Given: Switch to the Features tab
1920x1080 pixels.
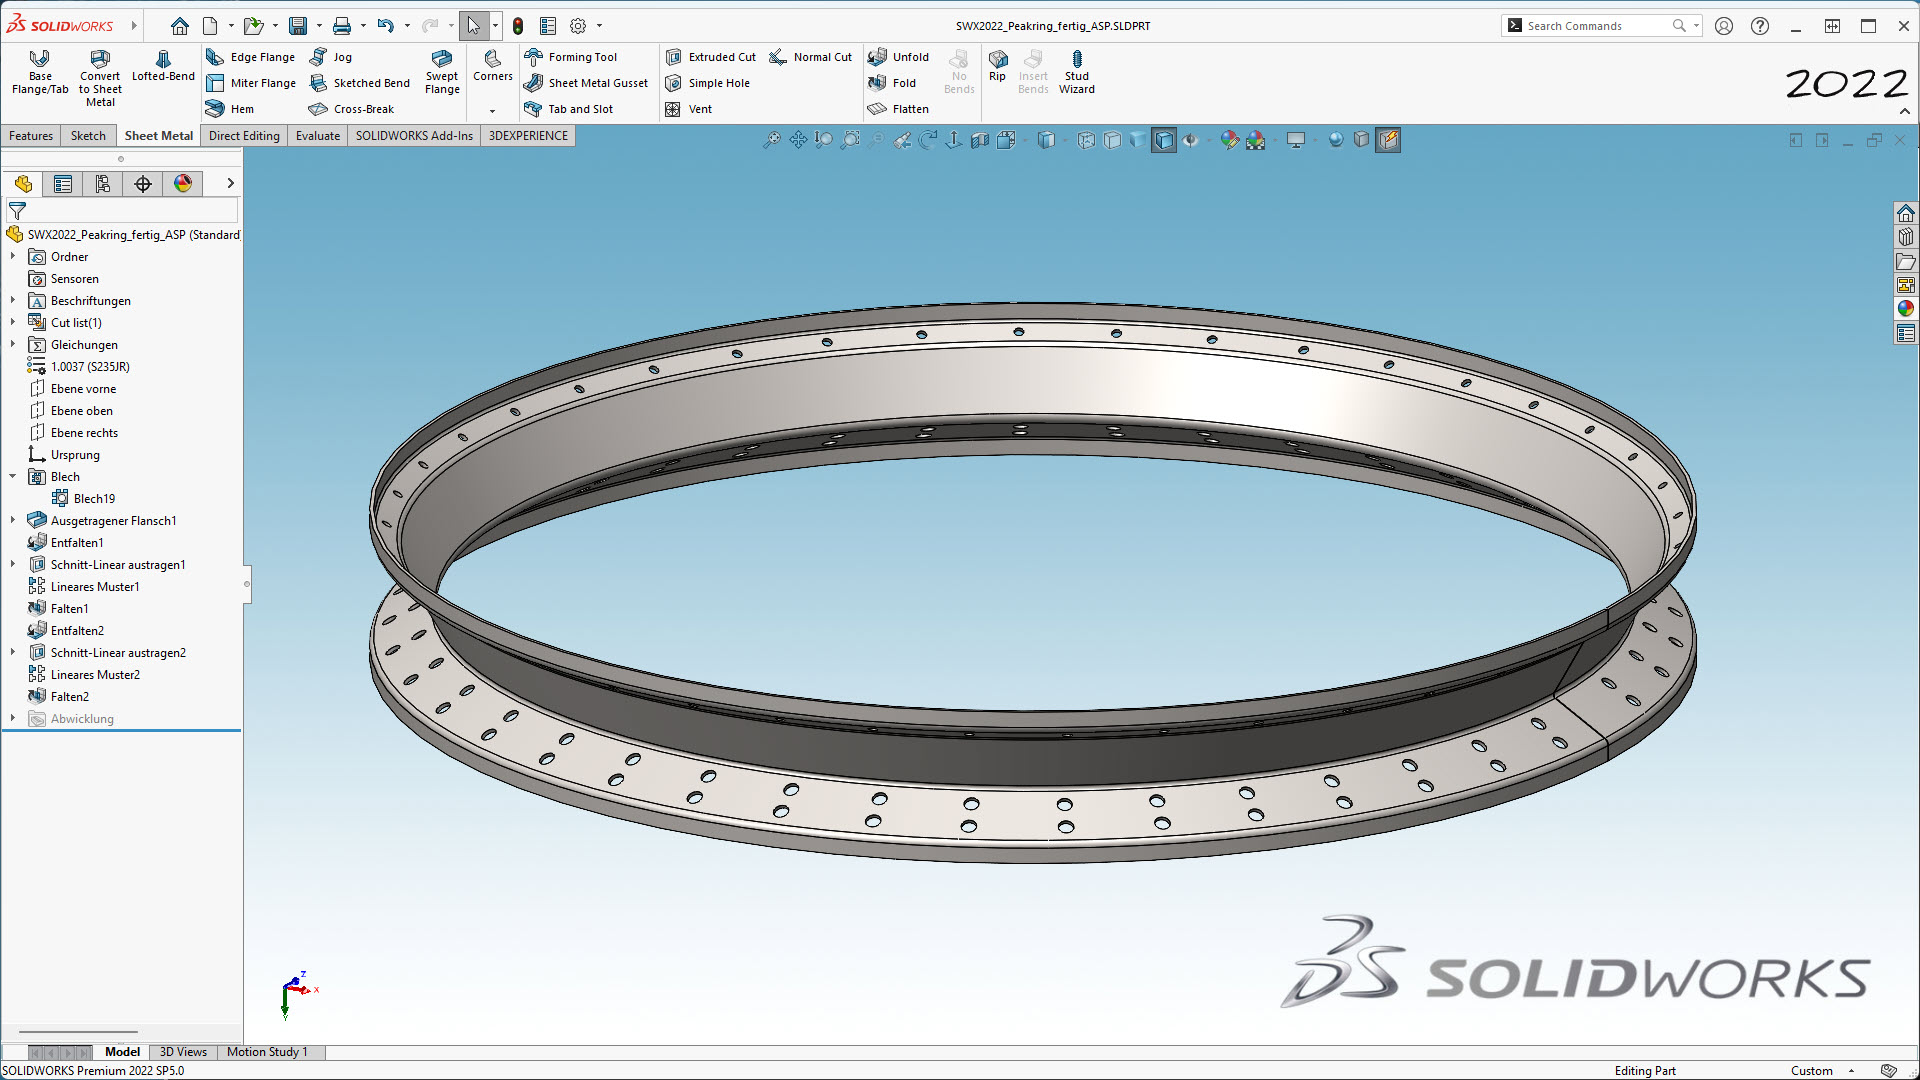Looking at the screenshot, I should [31, 136].
